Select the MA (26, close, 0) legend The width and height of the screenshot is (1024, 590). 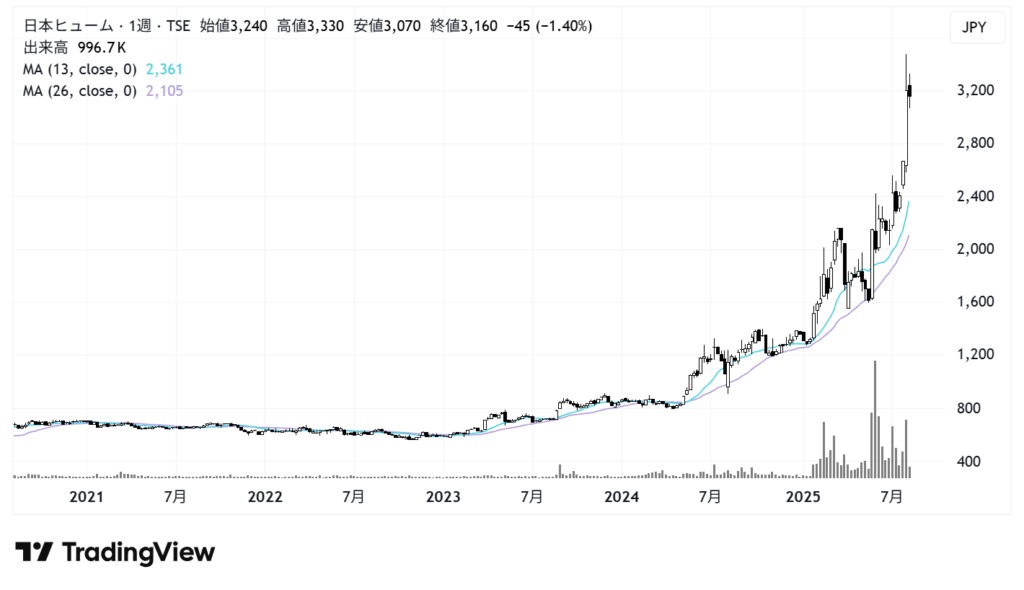click(x=80, y=91)
